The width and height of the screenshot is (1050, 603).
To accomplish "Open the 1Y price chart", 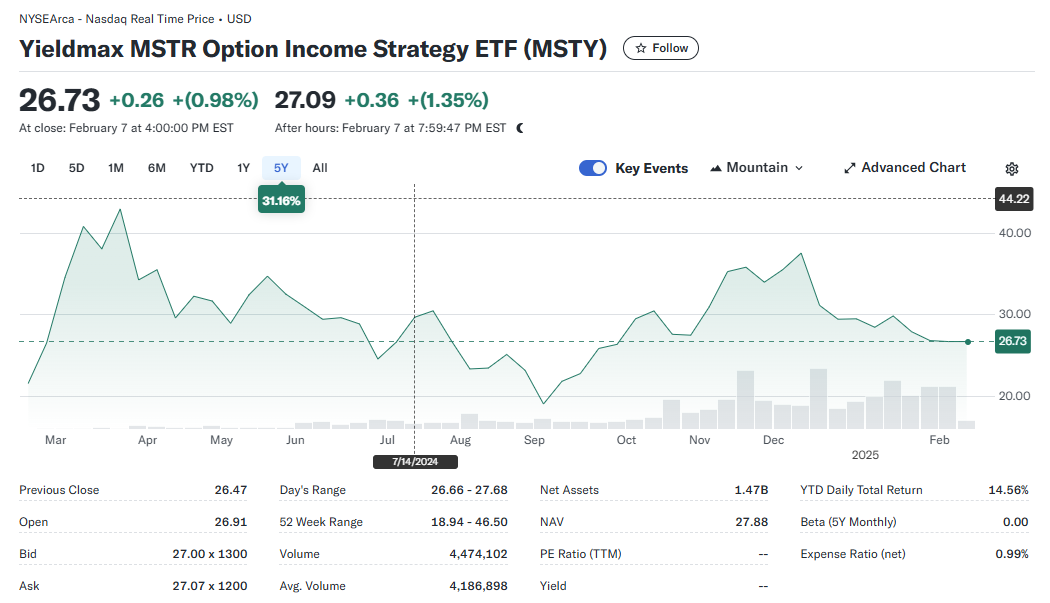I will [243, 168].
